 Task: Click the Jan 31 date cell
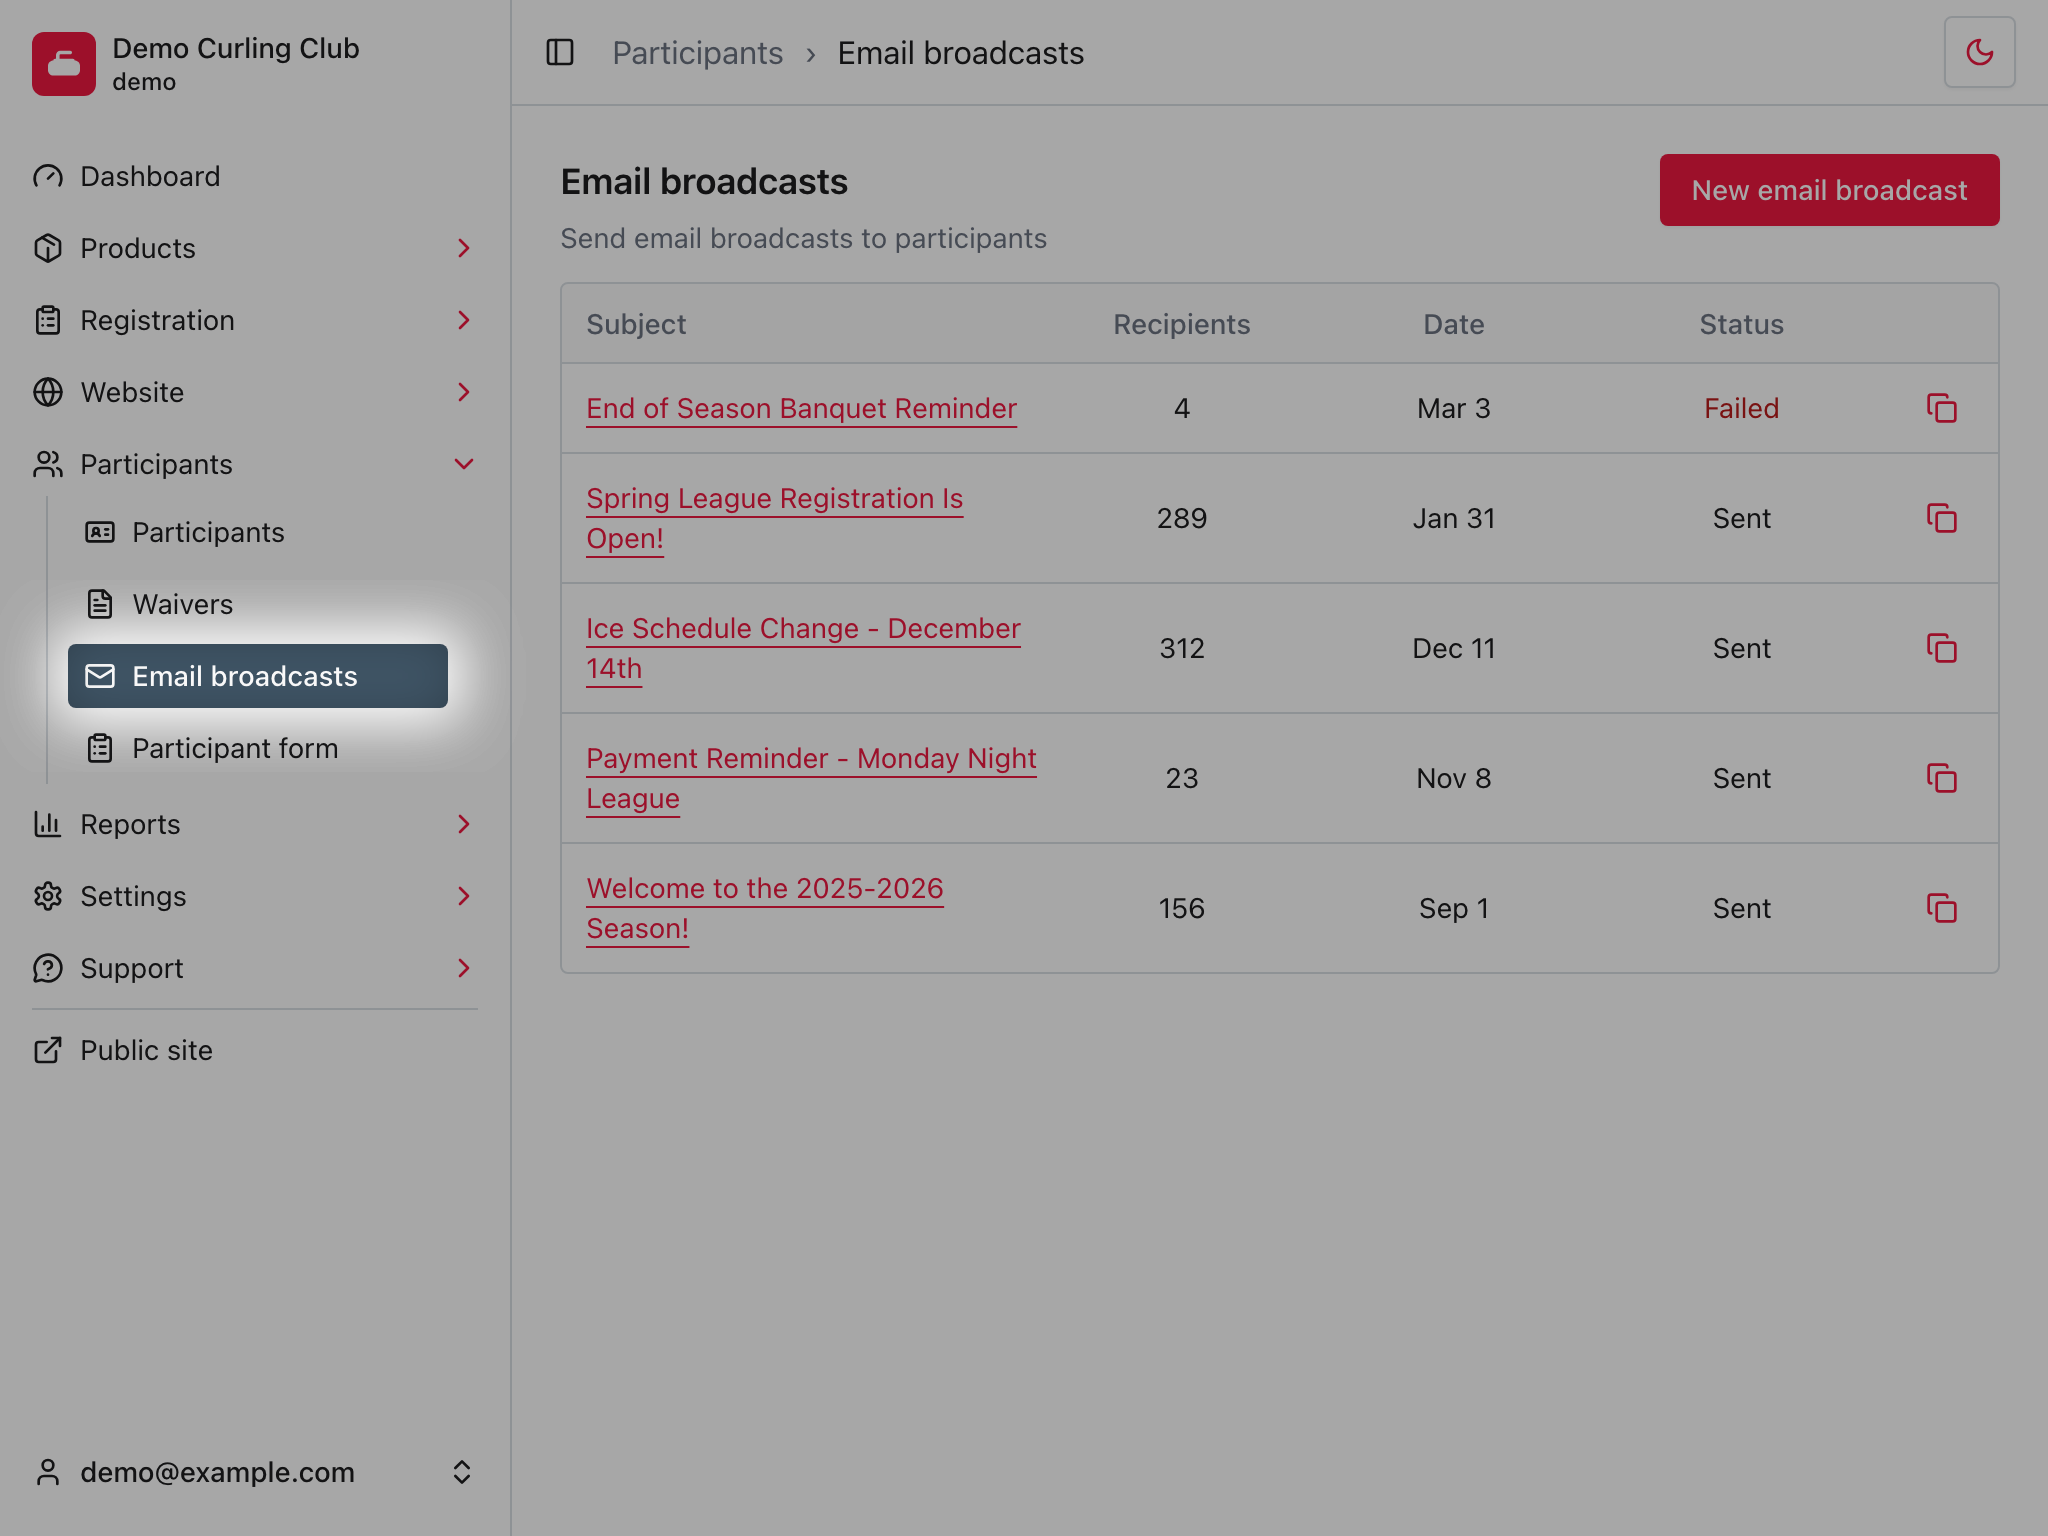[x=1453, y=518]
